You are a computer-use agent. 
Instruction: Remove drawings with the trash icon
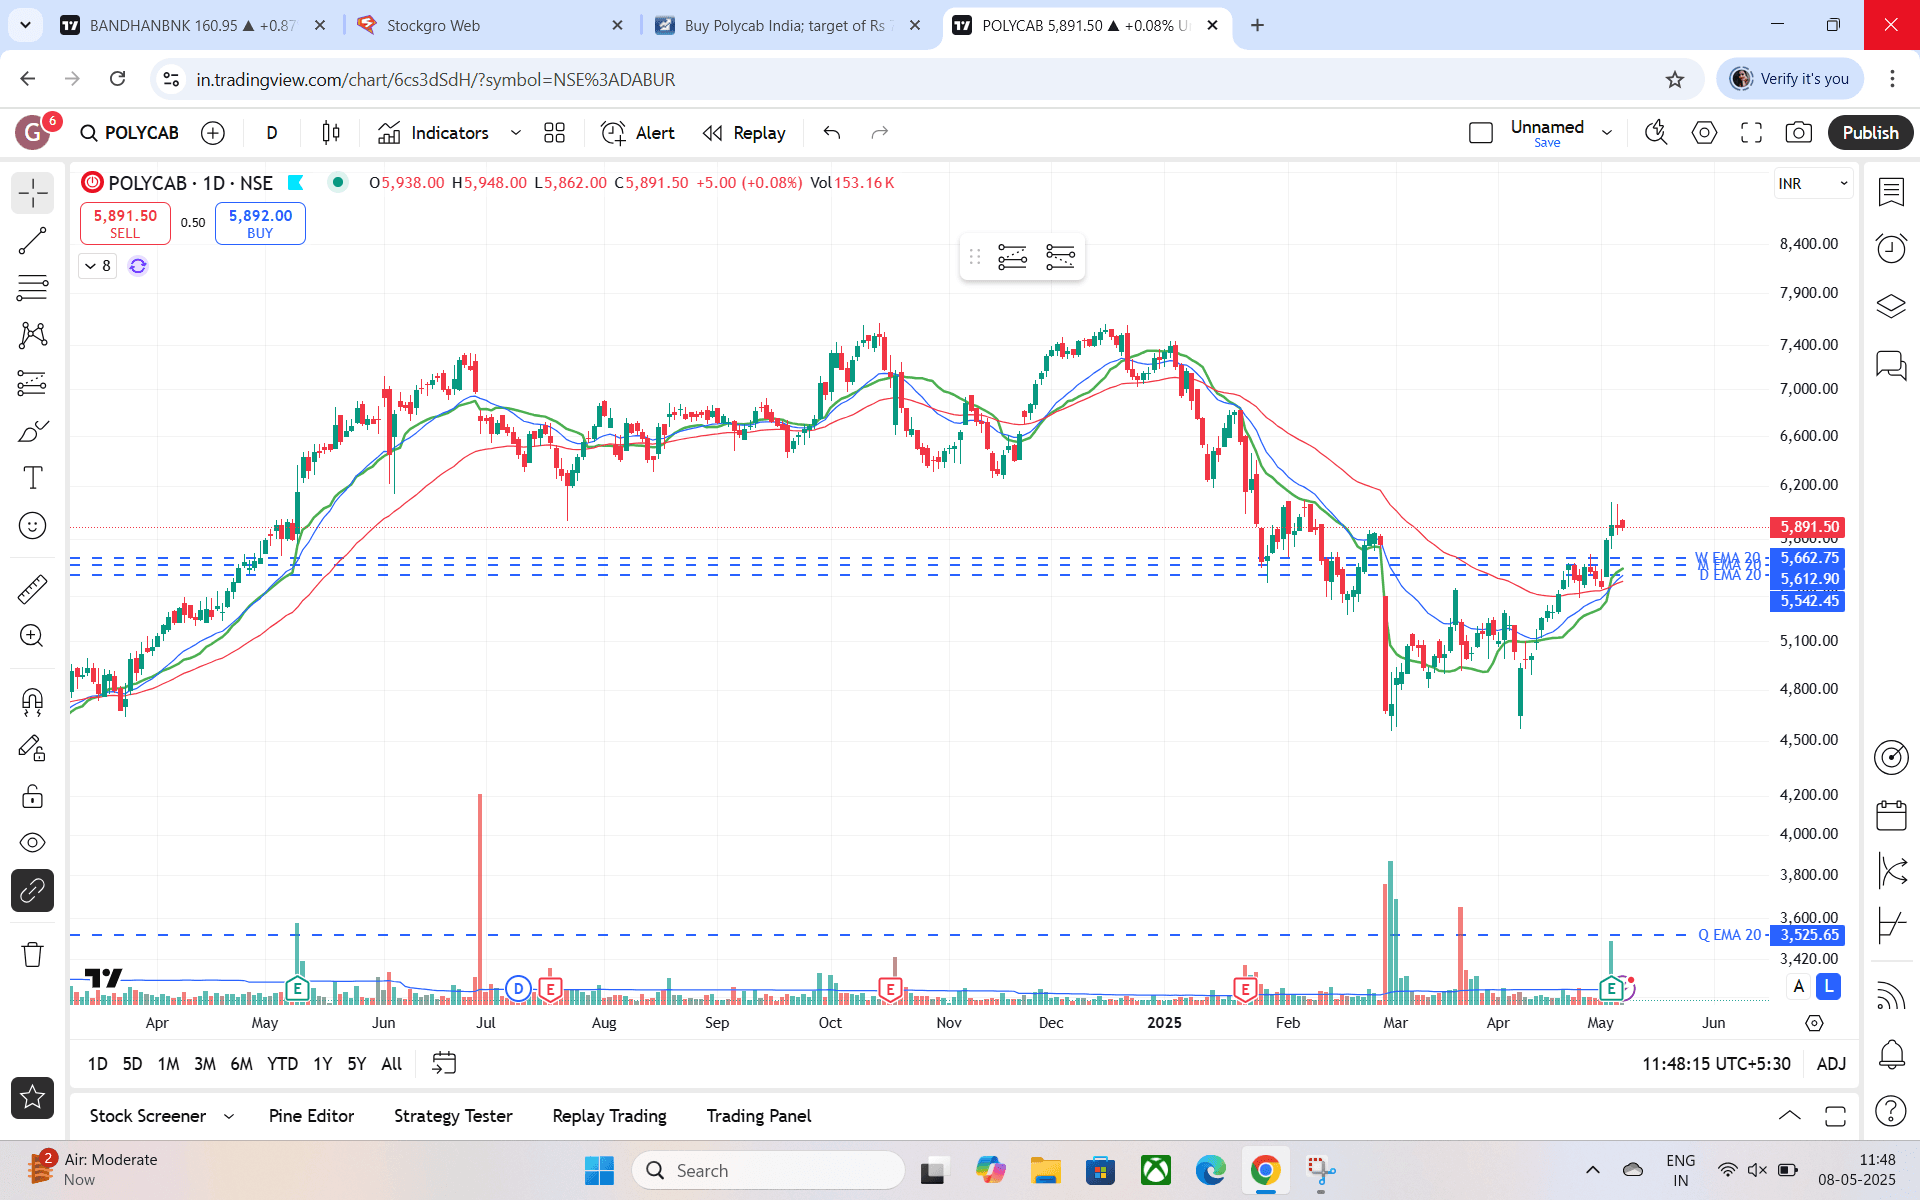coord(32,954)
